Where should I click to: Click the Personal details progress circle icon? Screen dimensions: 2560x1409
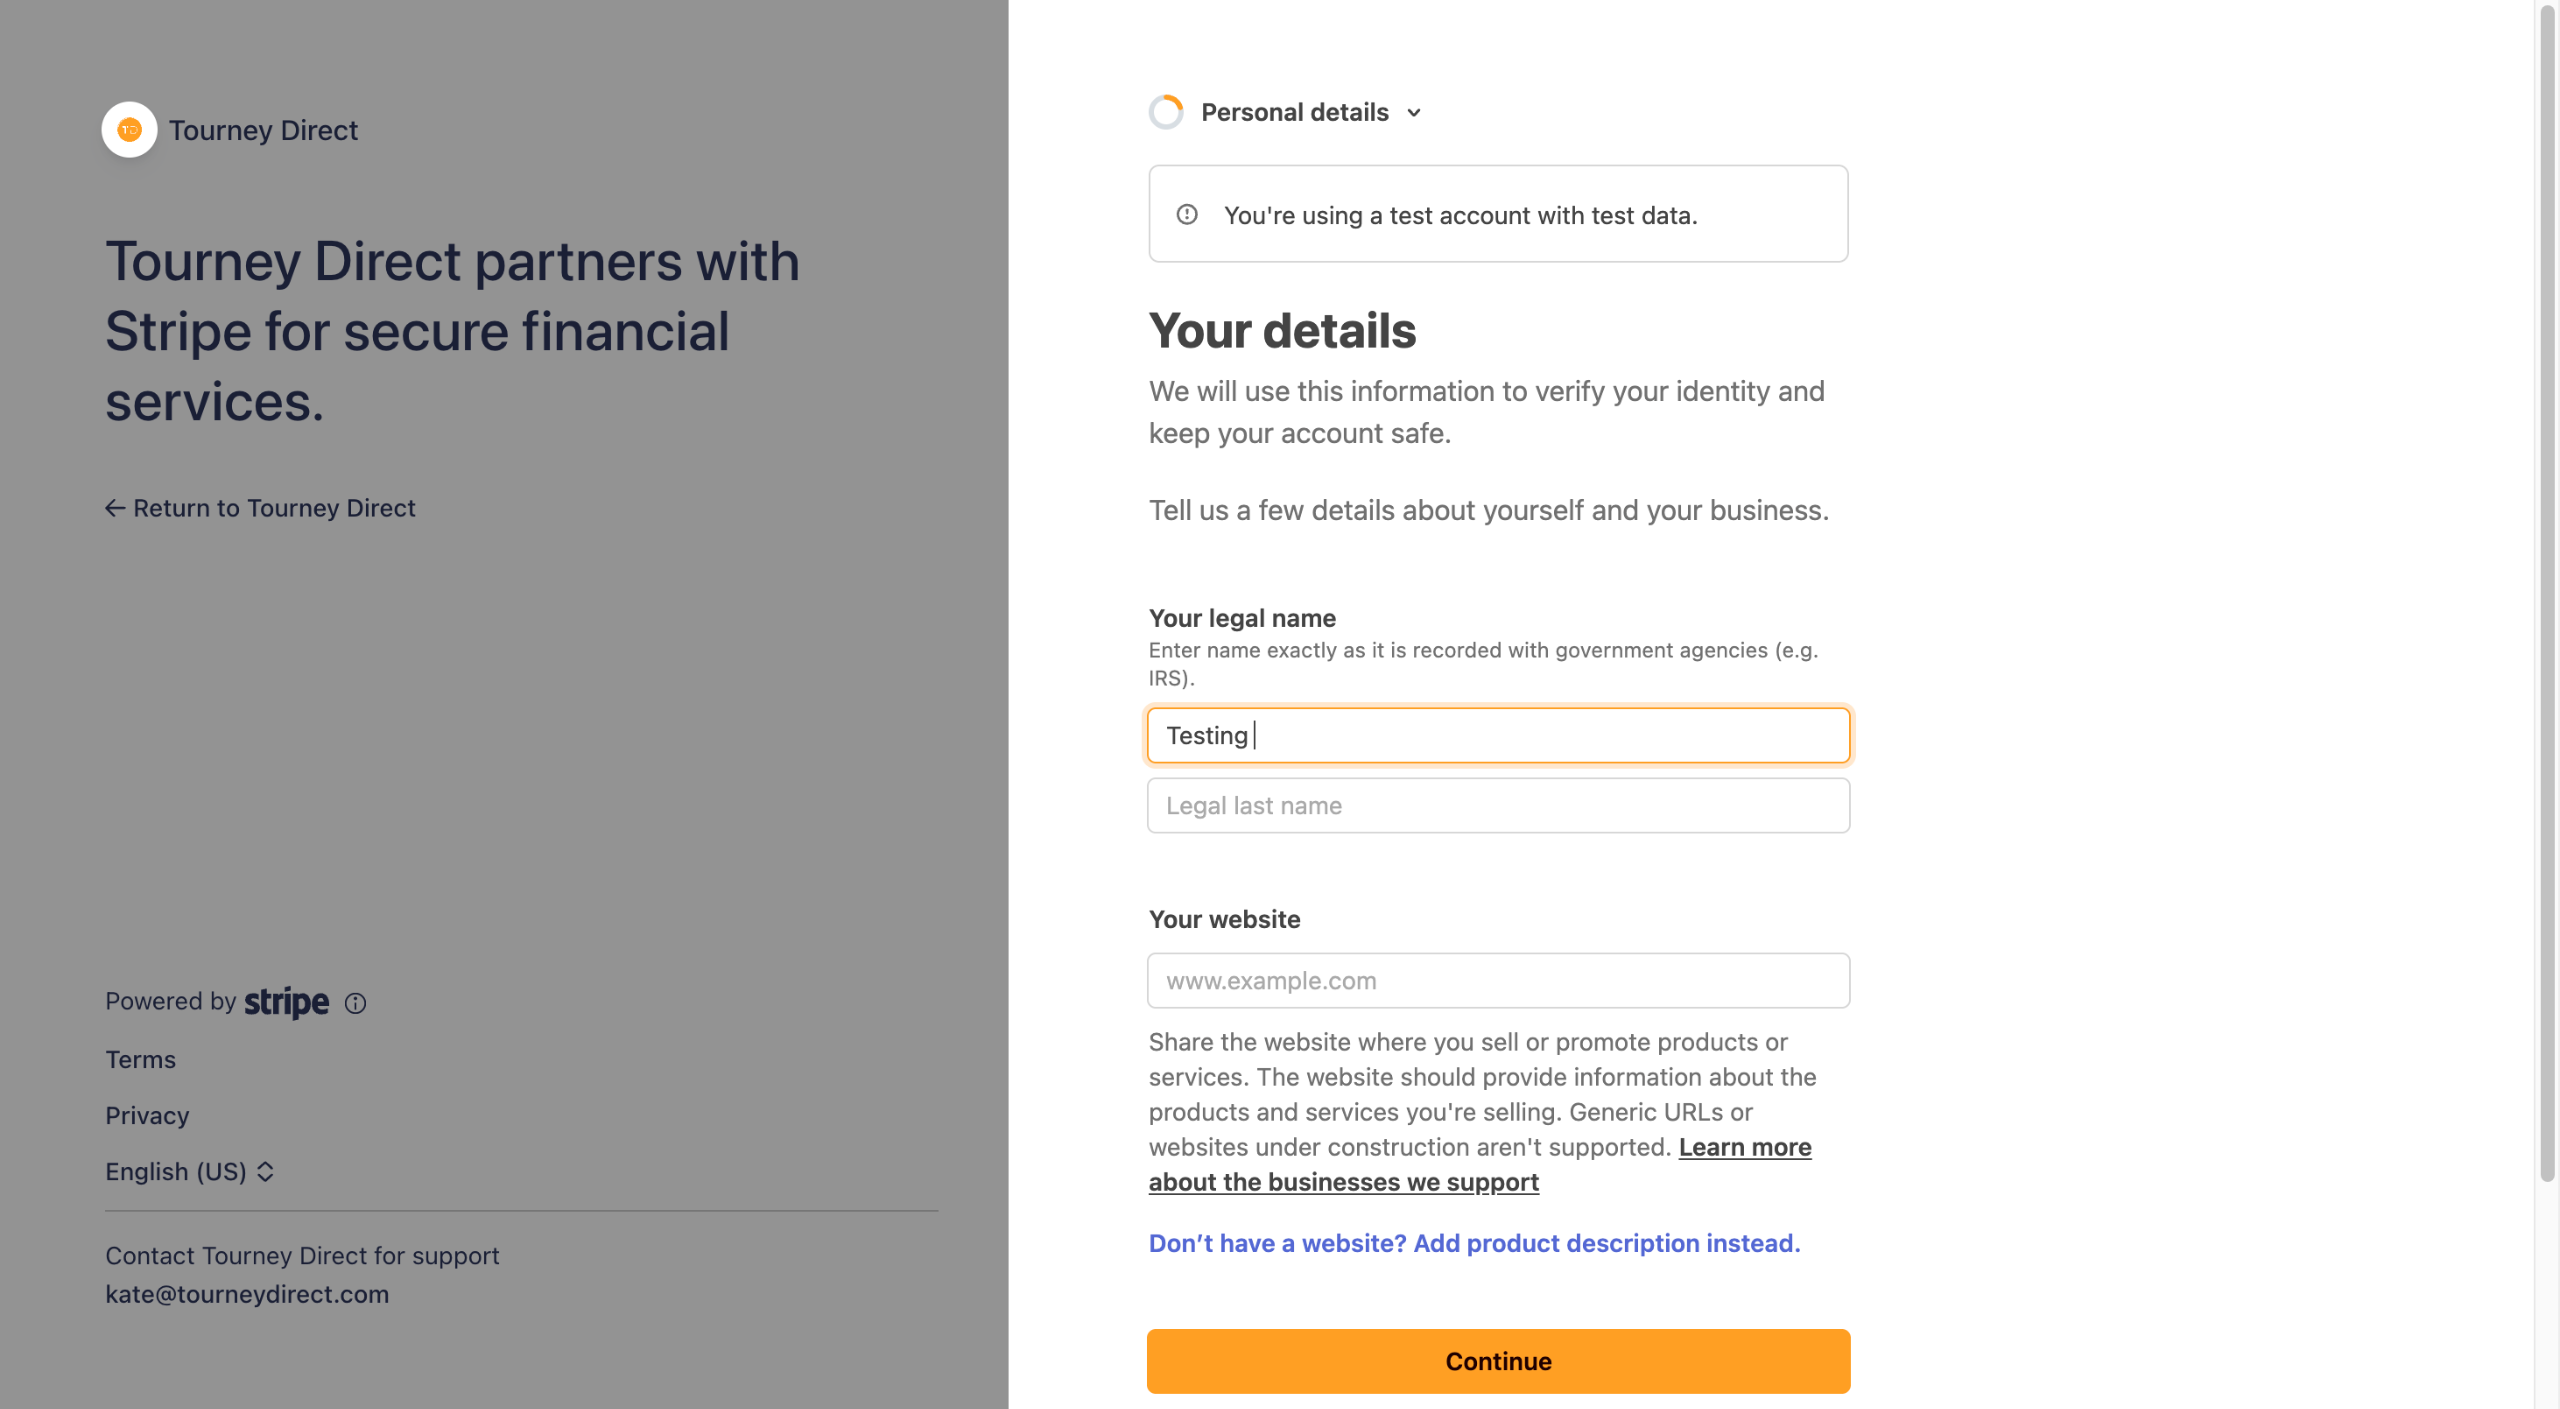(x=1166, y=112)
